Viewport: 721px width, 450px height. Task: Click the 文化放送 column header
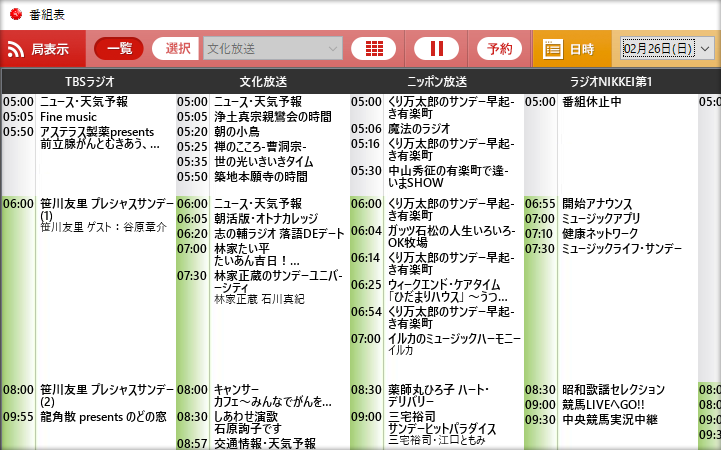(x=263, y=82)
